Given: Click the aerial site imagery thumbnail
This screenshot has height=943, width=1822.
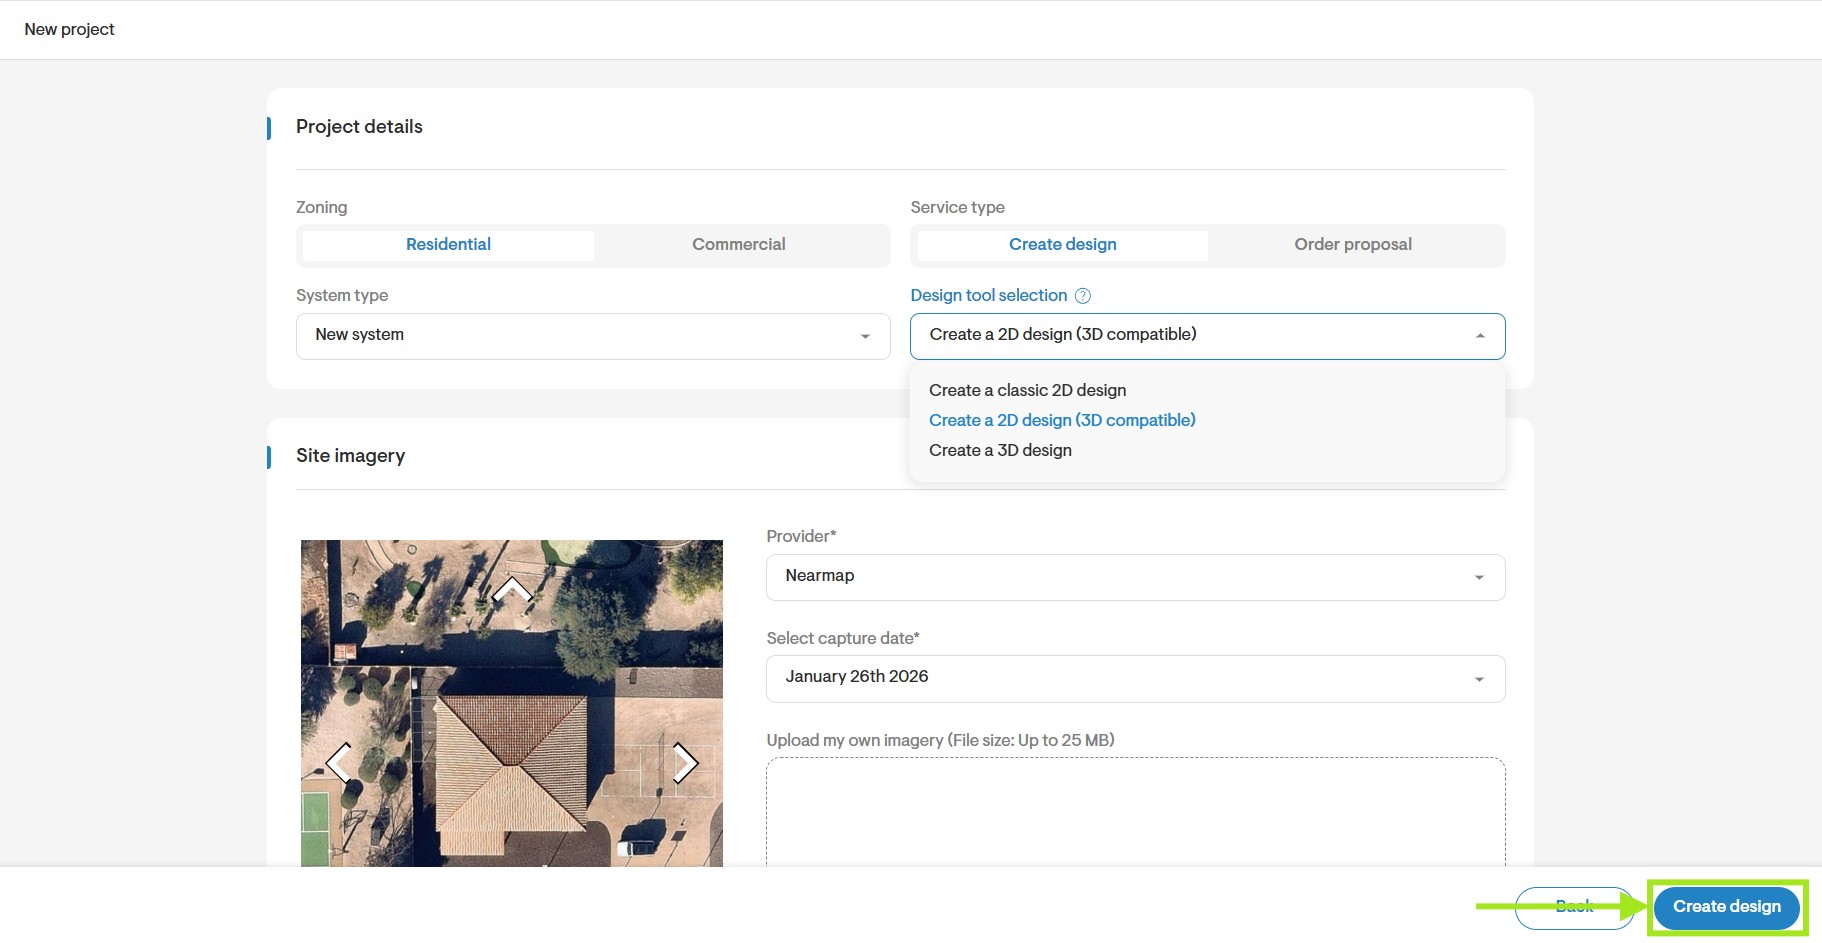Looking at the screenshot, I should pos(512,703).
